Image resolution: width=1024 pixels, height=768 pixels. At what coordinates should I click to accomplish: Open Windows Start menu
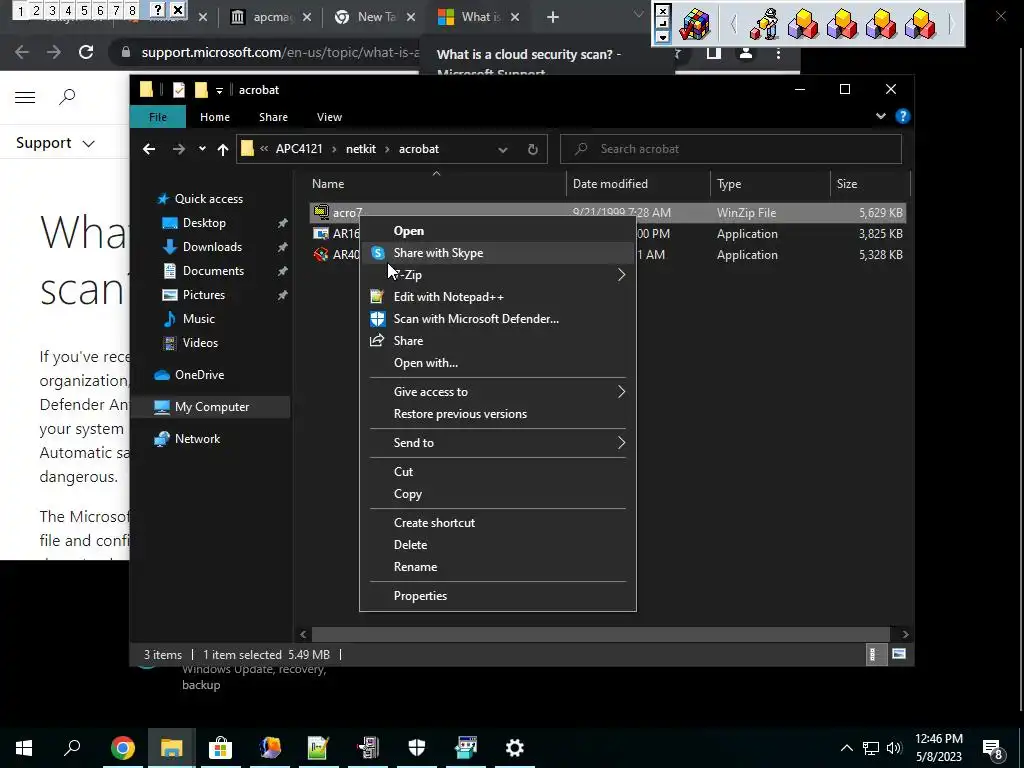tap(24, 748)
